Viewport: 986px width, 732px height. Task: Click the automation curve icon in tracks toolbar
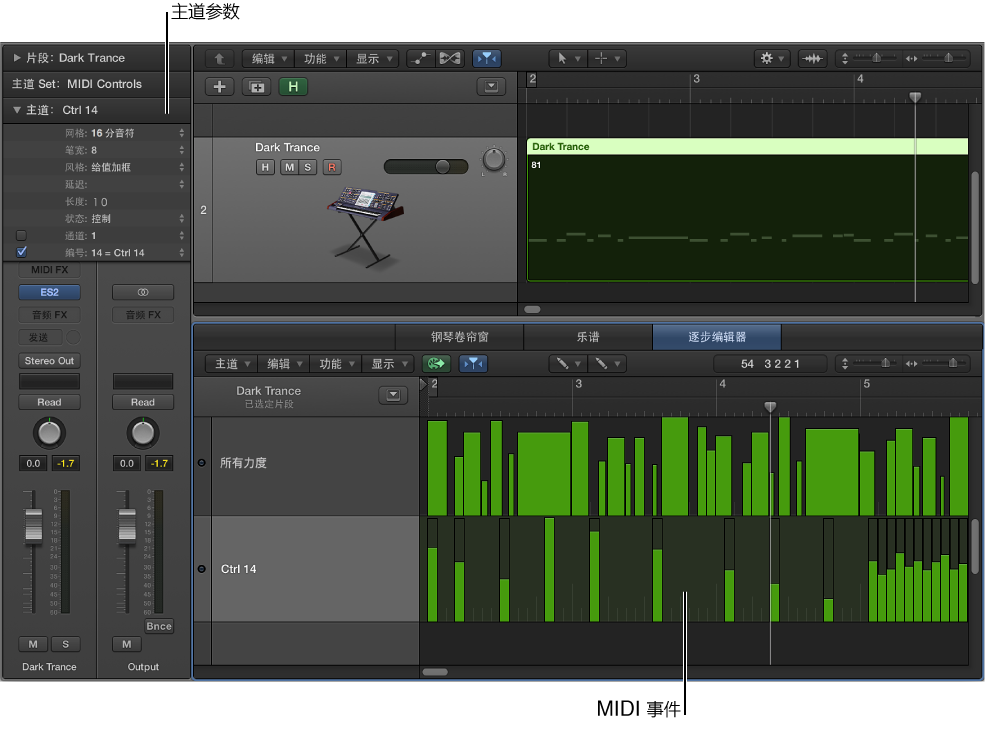[420, 59]
